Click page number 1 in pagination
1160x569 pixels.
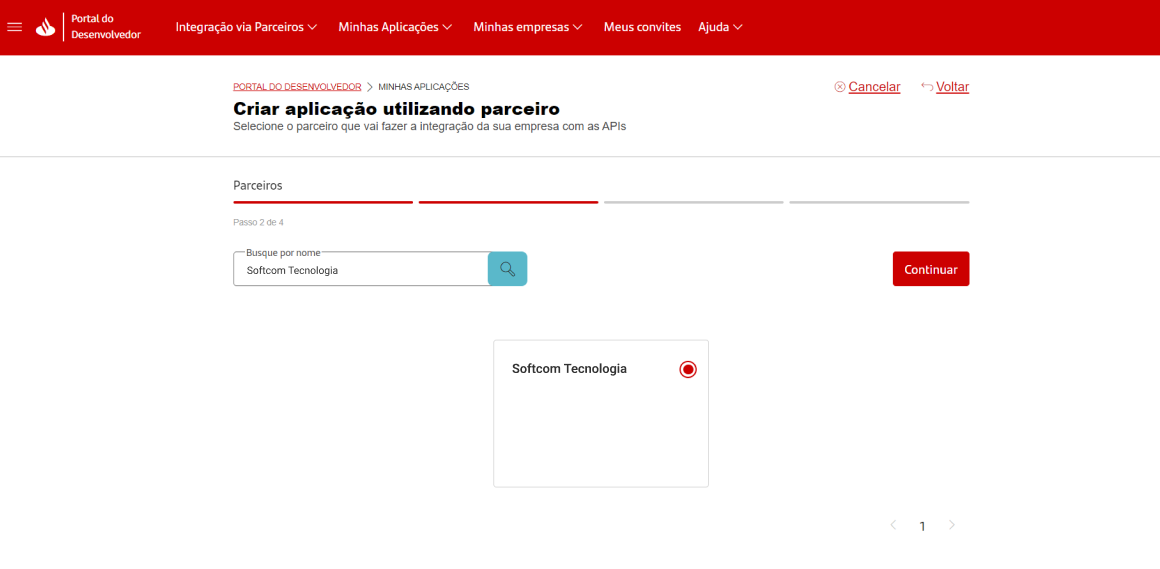click(x=922, y=526)
